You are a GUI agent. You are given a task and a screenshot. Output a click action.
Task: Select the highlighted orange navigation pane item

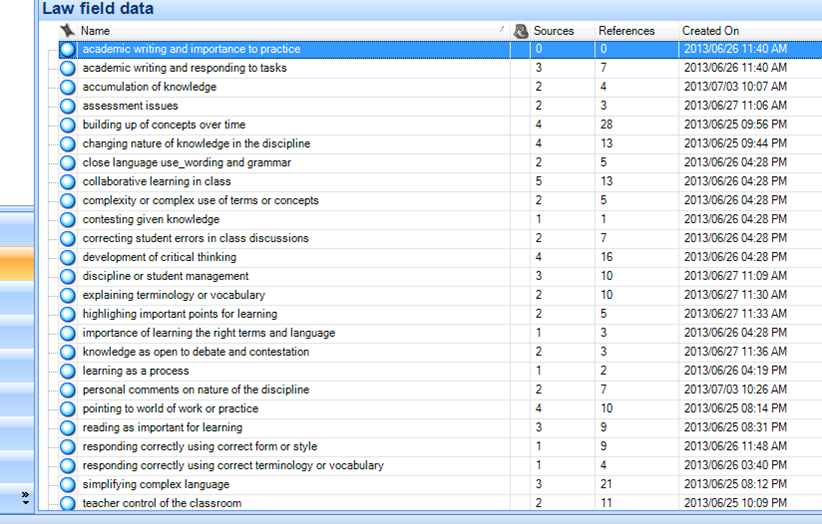(17, 264)
